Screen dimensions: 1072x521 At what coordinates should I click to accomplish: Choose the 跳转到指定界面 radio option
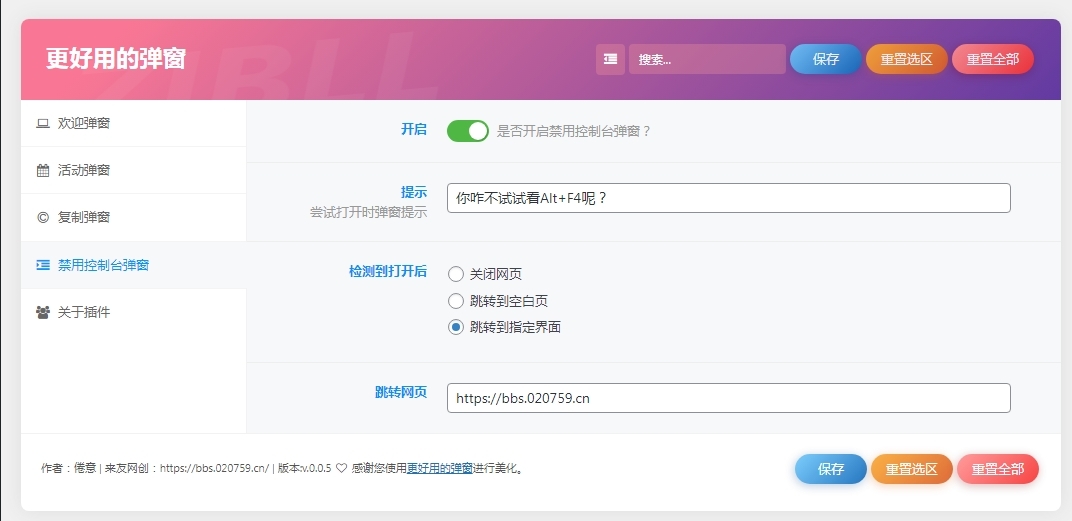[x=456, y=327]
